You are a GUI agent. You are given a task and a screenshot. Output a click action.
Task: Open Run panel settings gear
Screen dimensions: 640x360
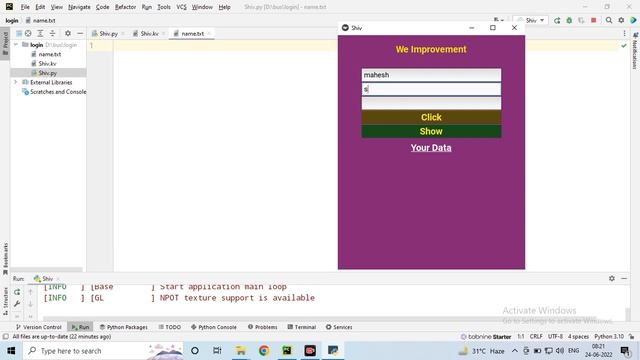tap(611, 278)
